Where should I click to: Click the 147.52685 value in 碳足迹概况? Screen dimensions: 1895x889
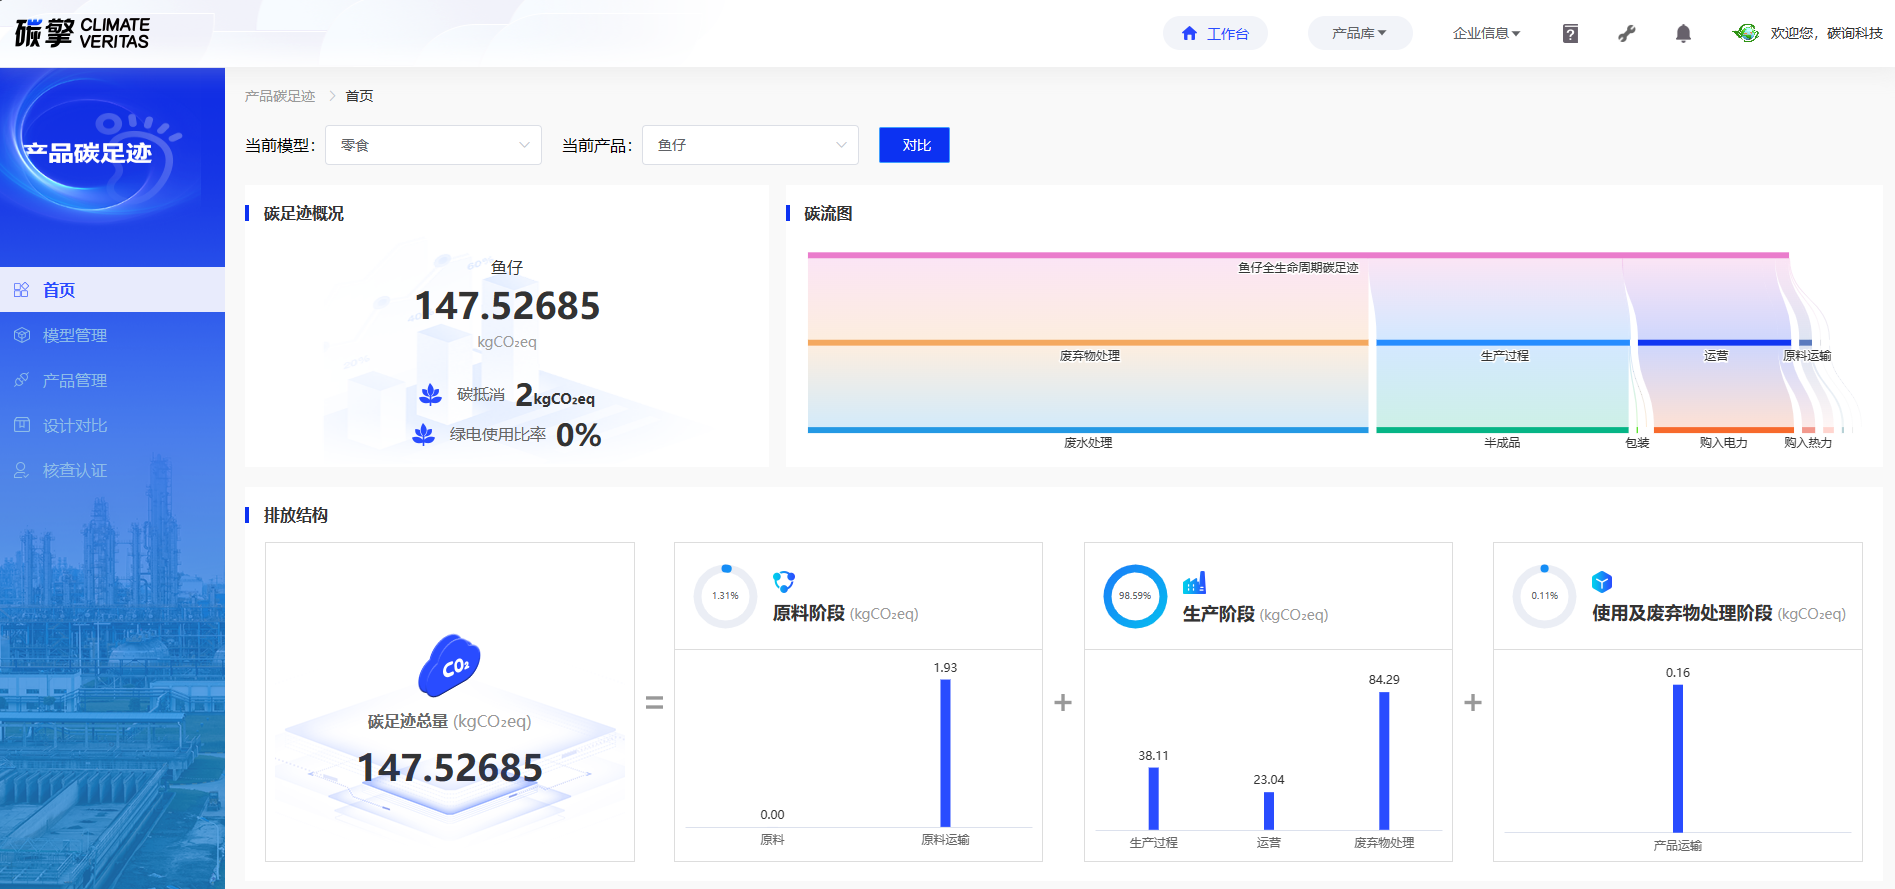click(507, 306)
